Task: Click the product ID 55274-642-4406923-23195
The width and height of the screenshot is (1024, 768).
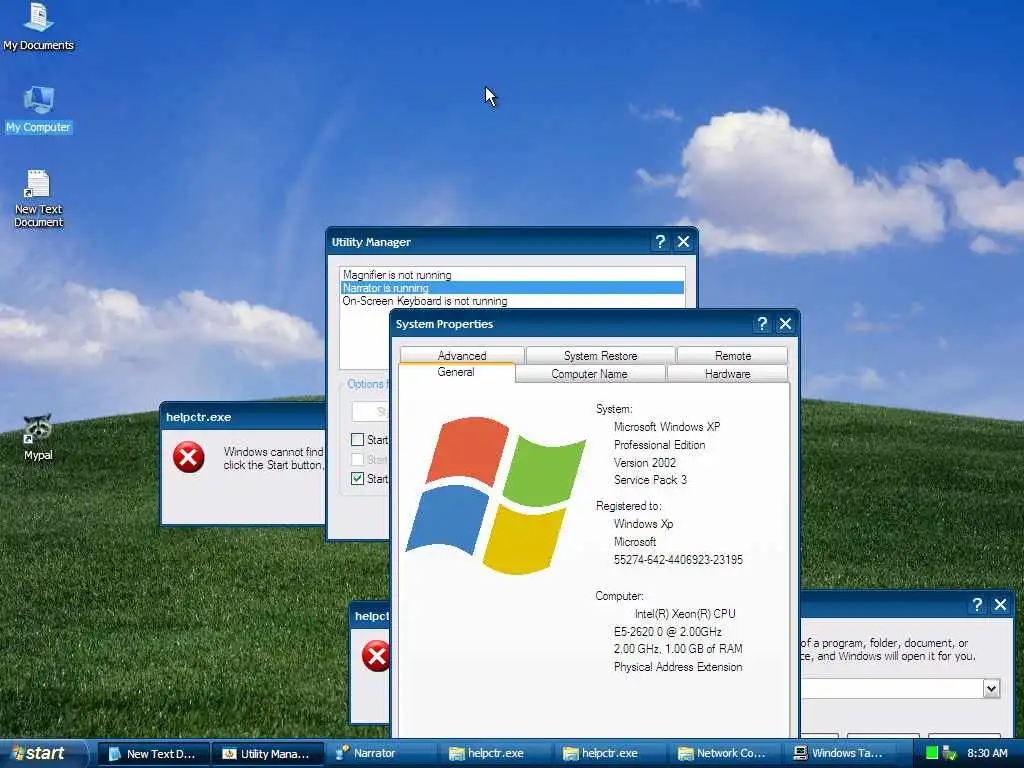Action: tap(678, 560)
